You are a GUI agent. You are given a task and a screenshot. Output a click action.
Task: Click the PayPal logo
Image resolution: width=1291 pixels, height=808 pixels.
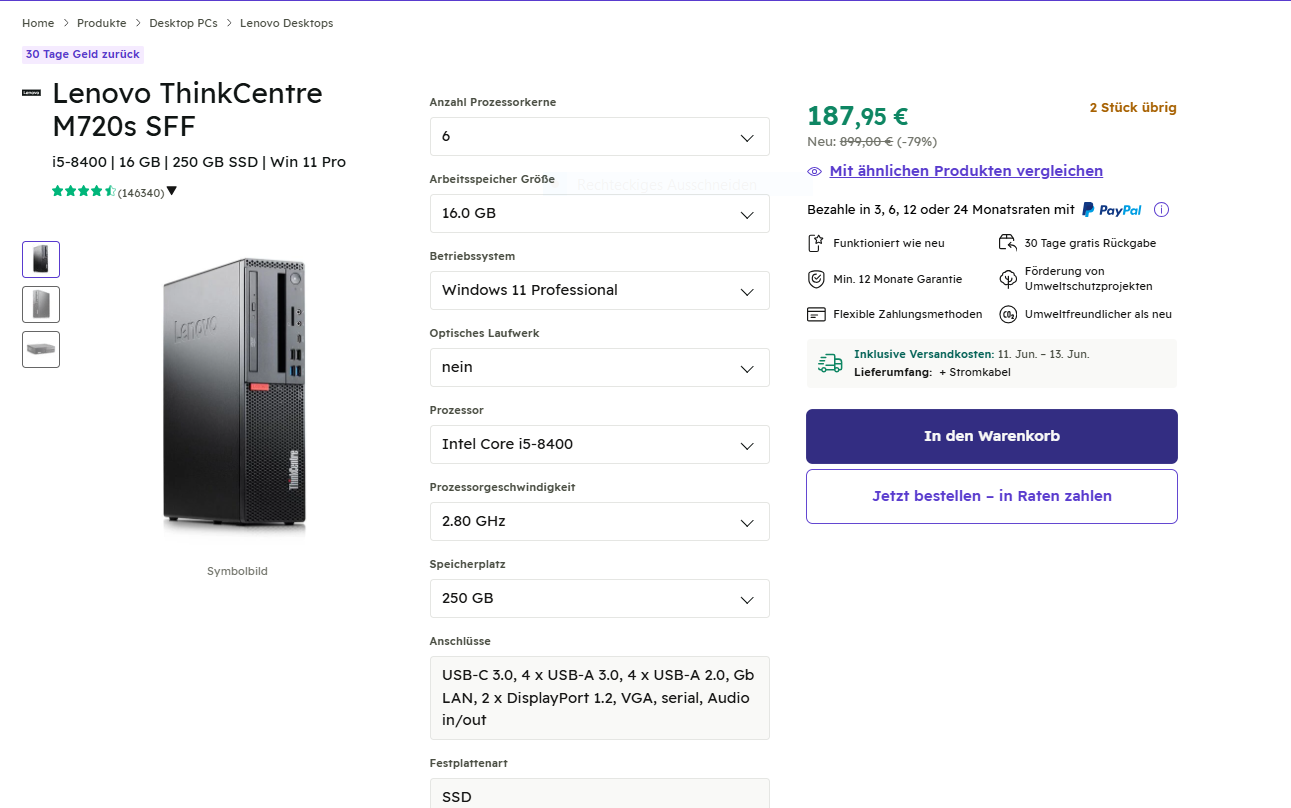pos(1112,210)
